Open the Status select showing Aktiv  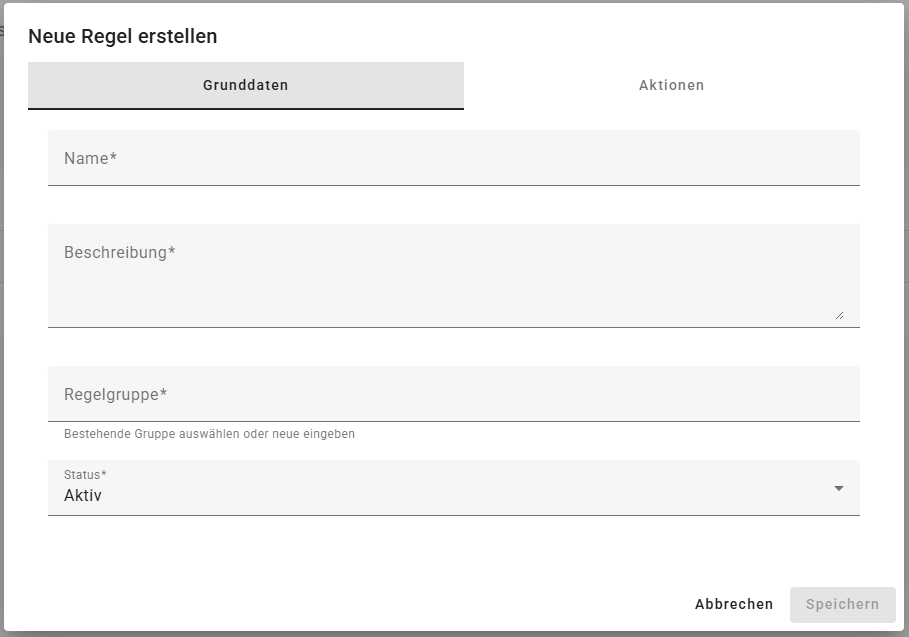440,488
